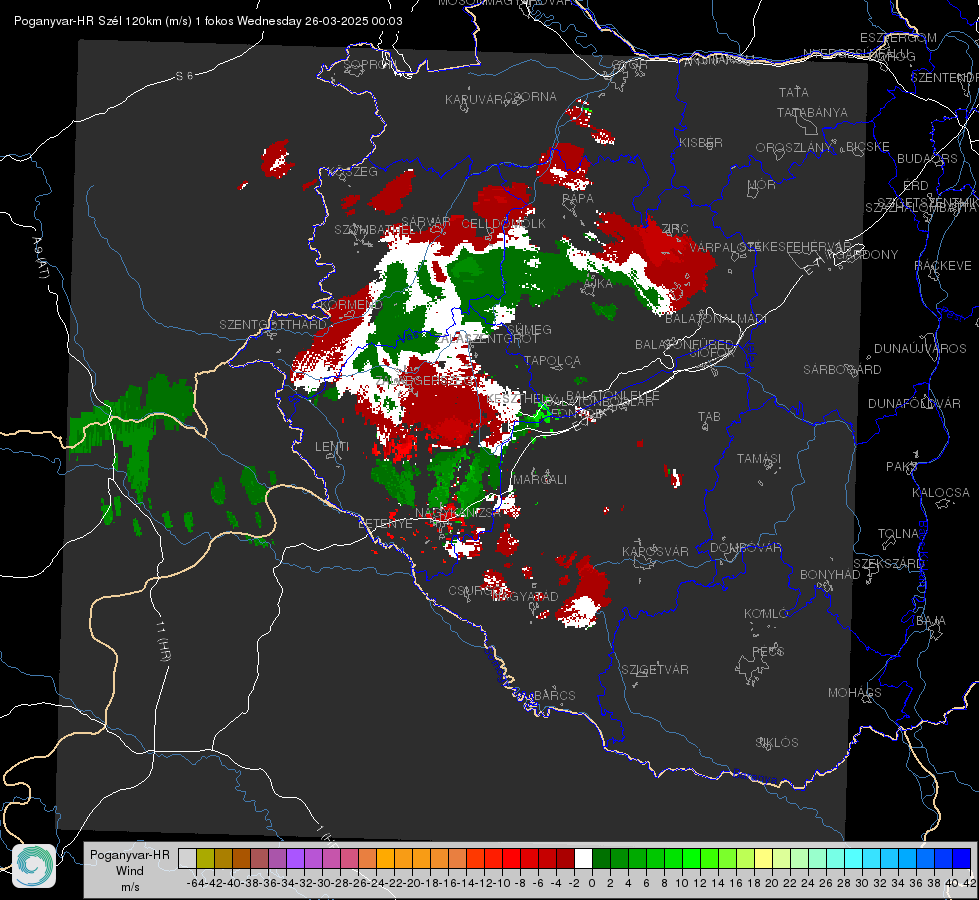Click the 'MOHACS' city label

pos(855,693)
